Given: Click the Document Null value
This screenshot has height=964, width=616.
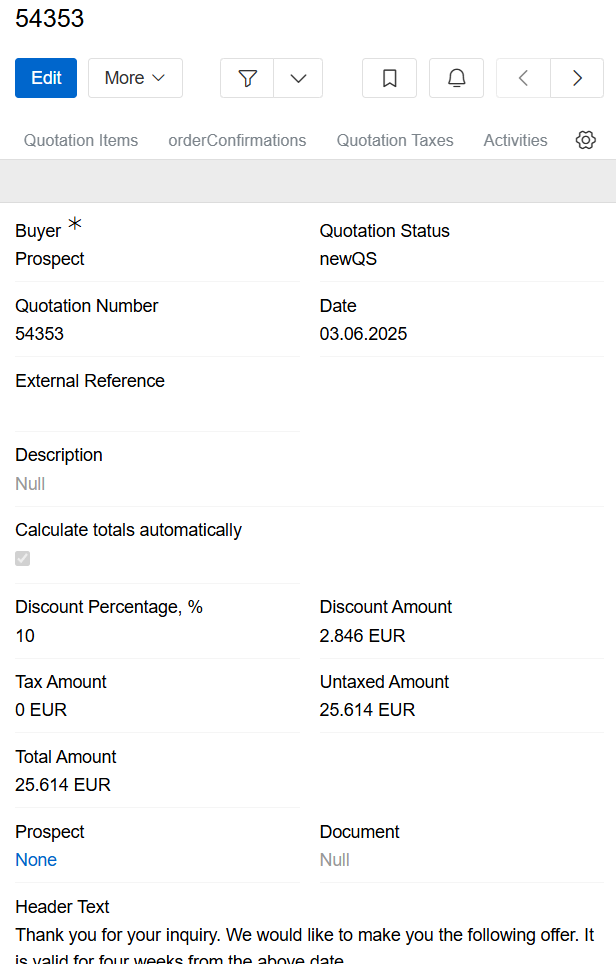Looking at the screenshot, I should click(x=335, y=860).
